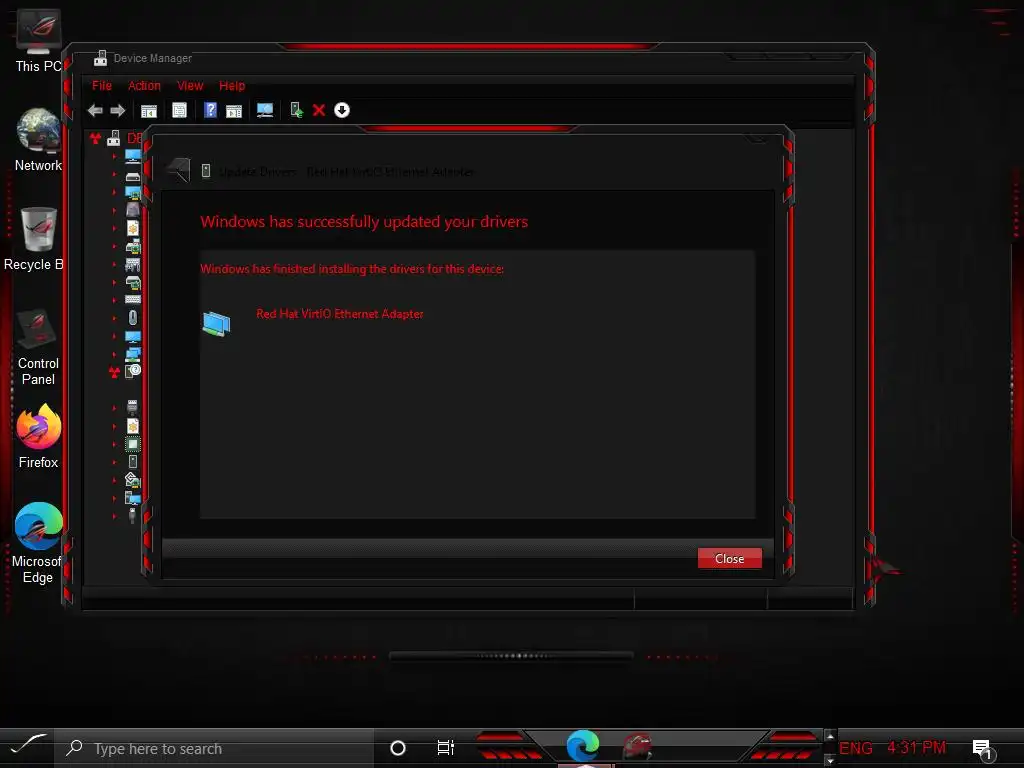Select the Recycle Bin desktop icon
Screen dimensions: 1024x768
click(x=36, y=239)
